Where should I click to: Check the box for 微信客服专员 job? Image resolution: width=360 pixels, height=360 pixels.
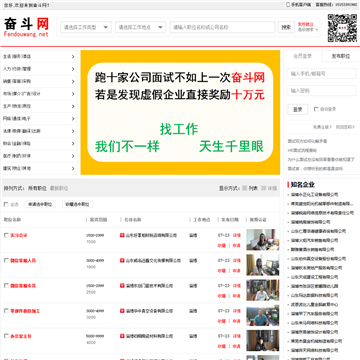coord(6,286)
